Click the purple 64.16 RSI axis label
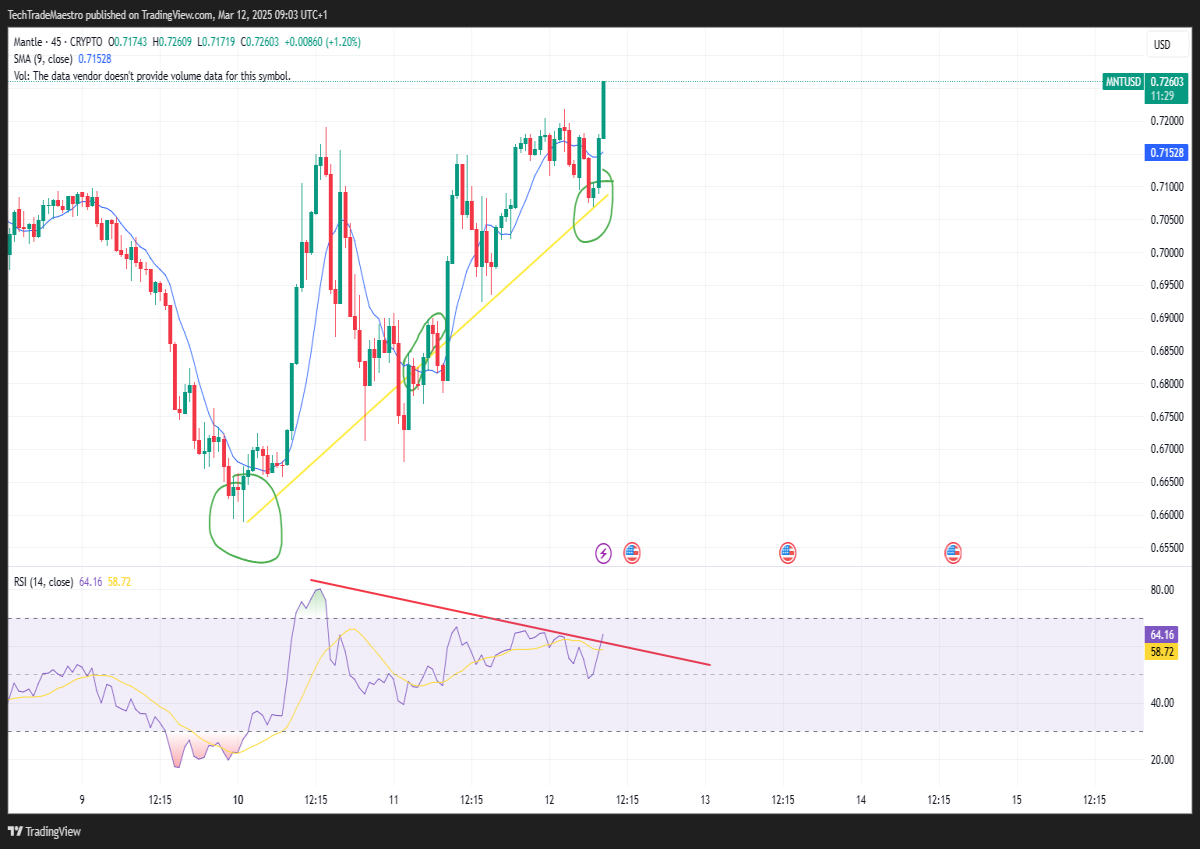1200x849 pixels. point(1161,635)
